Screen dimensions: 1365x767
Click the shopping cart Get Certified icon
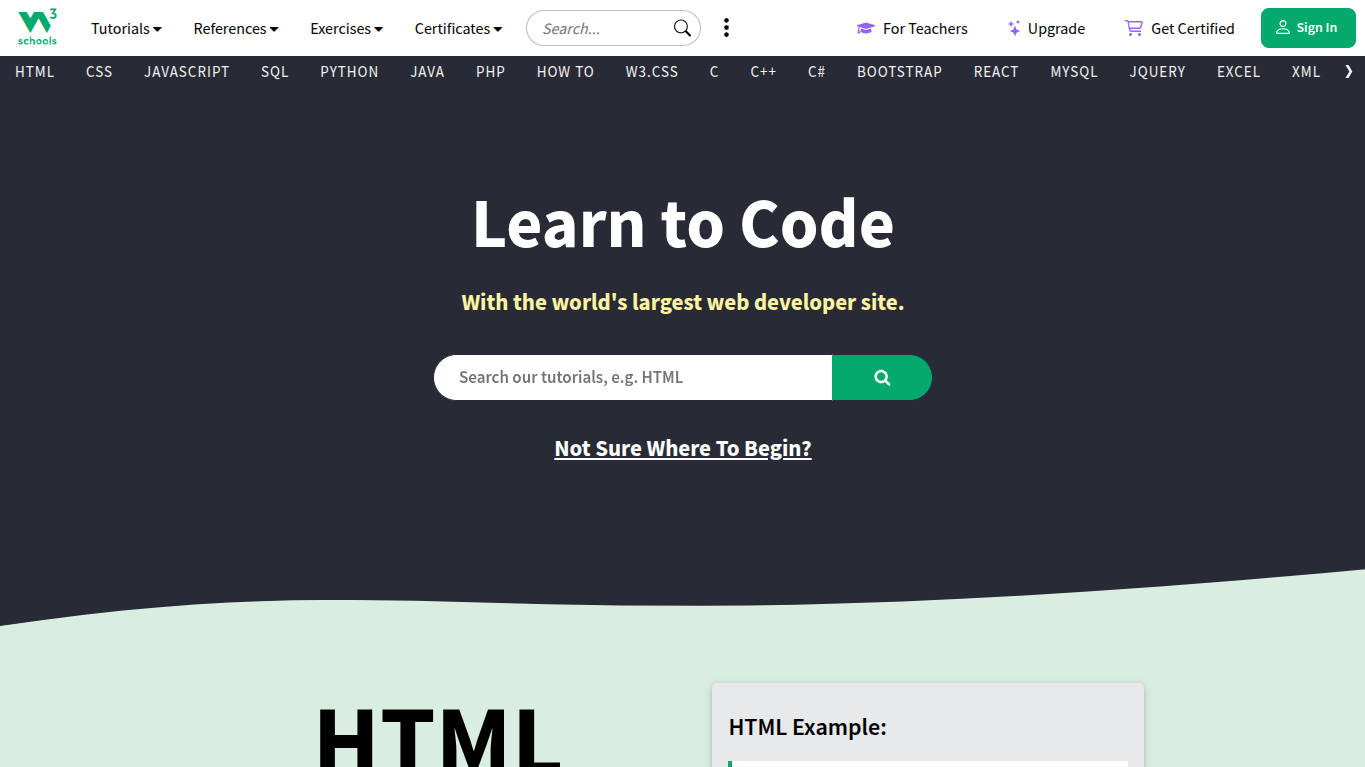click(1134, 28)
